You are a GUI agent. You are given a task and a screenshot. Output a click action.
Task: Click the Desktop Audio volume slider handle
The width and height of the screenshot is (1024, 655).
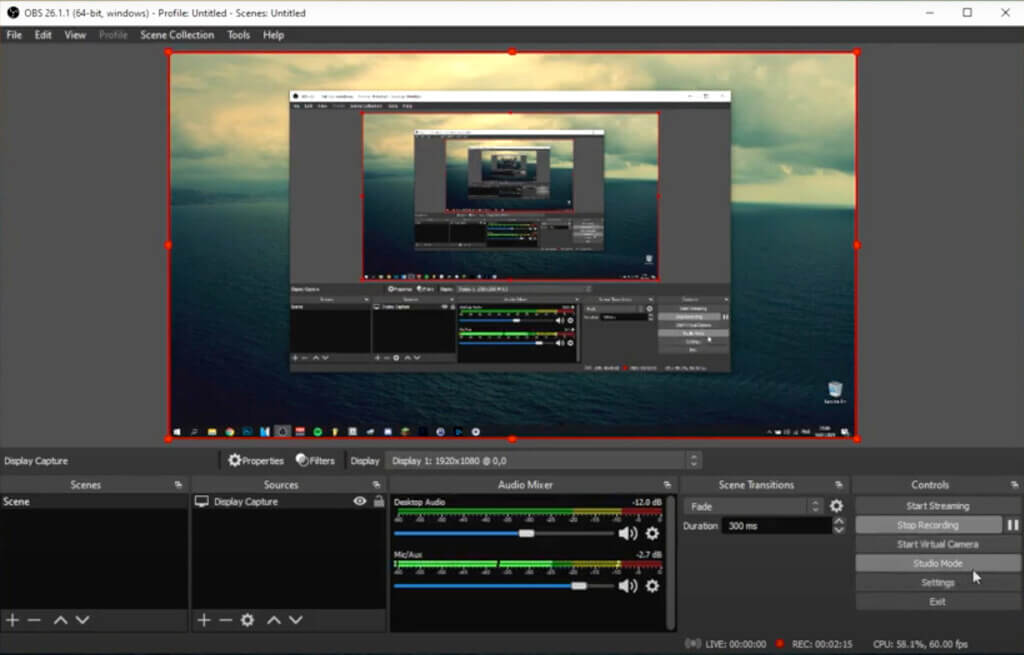point(526,534)
